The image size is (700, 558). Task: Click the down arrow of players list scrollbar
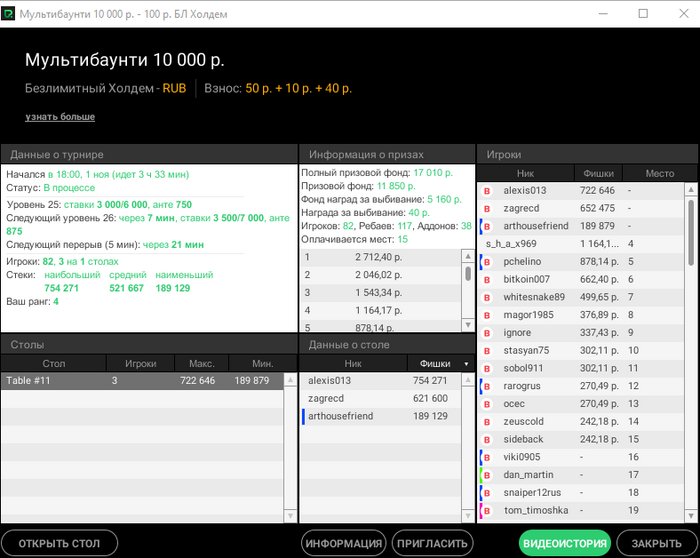click(x=691, y=516)
